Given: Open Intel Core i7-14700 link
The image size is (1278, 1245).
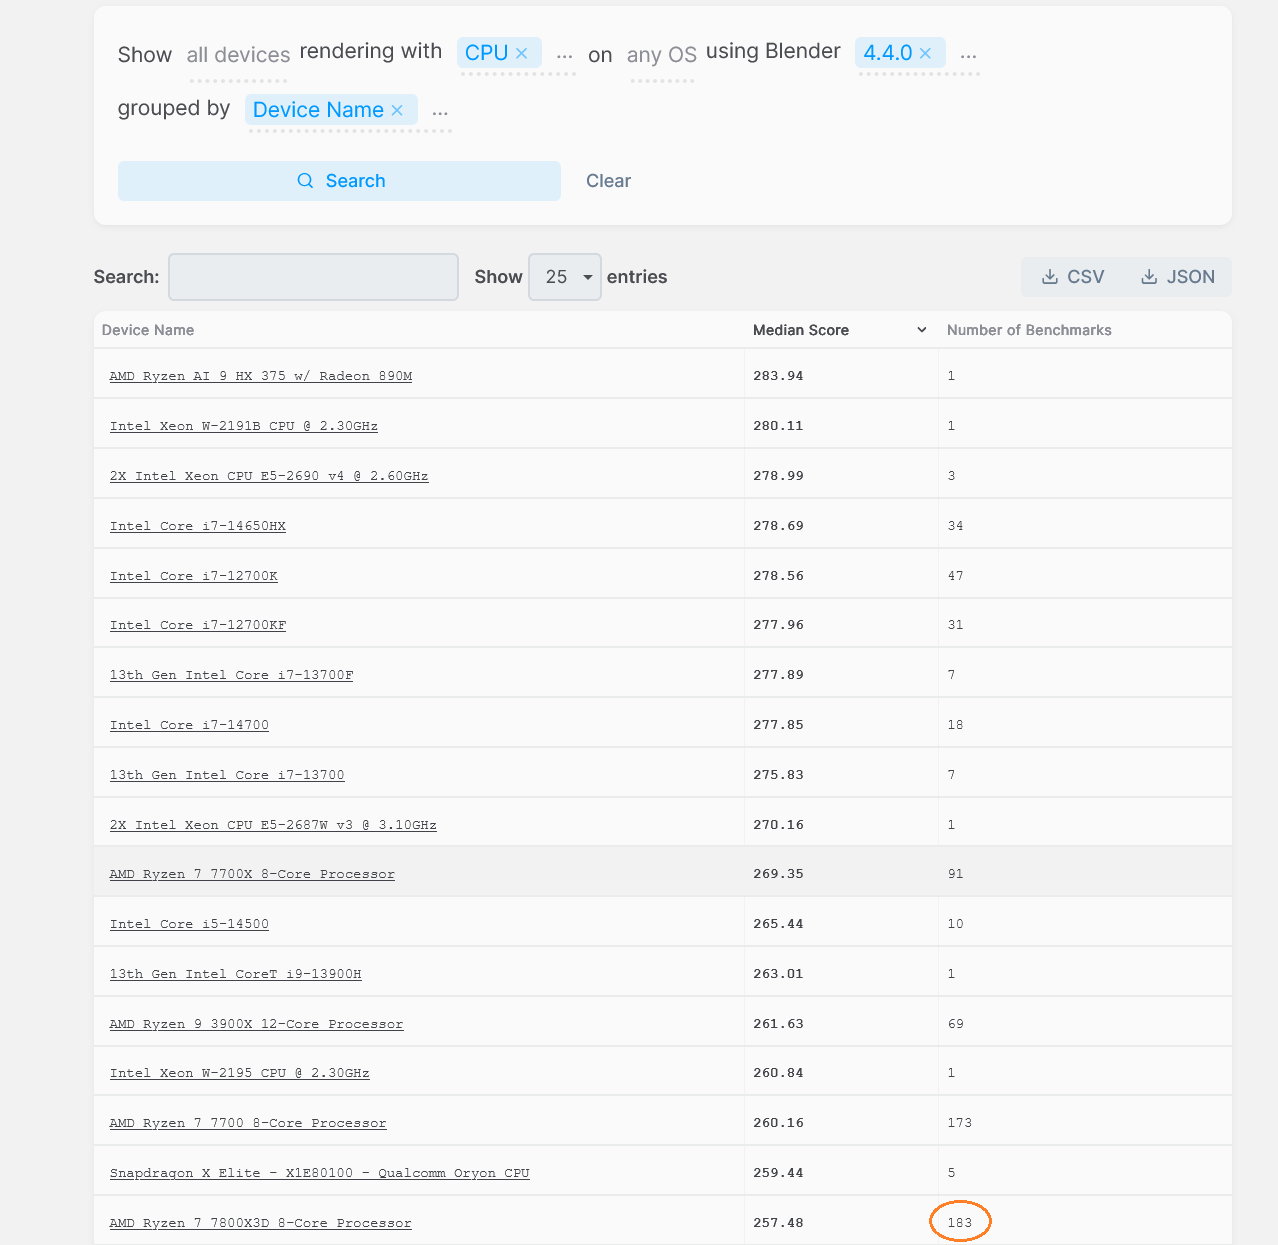Looking at the screenshot, I should [189, 725].
